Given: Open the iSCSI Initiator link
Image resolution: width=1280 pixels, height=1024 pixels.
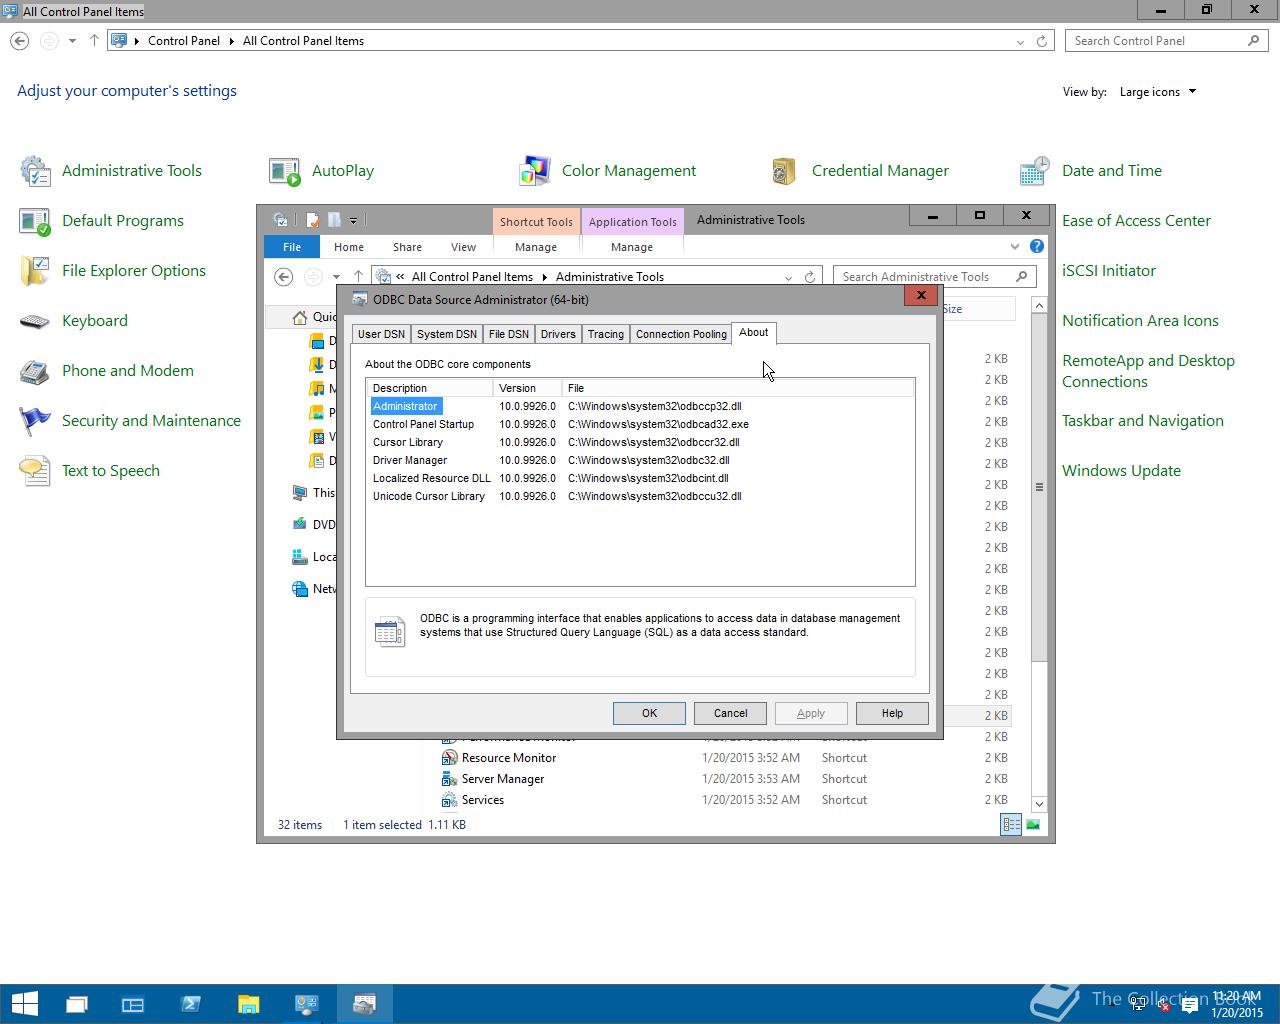Looking at the screenshot, I should [1109, 271].
